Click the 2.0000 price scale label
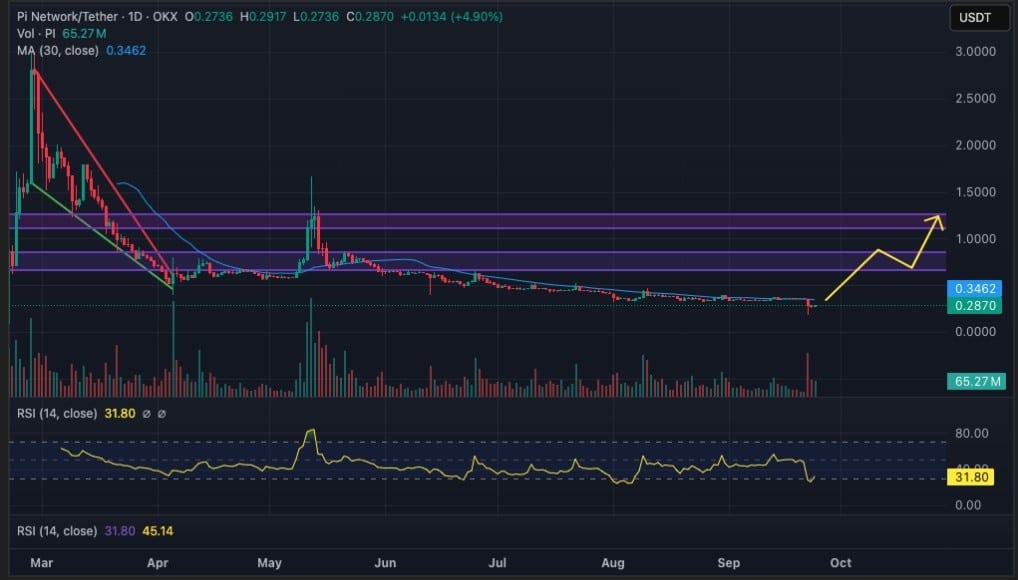The image size is (1018, 580). pyautogui.click(x=975, y=145)
